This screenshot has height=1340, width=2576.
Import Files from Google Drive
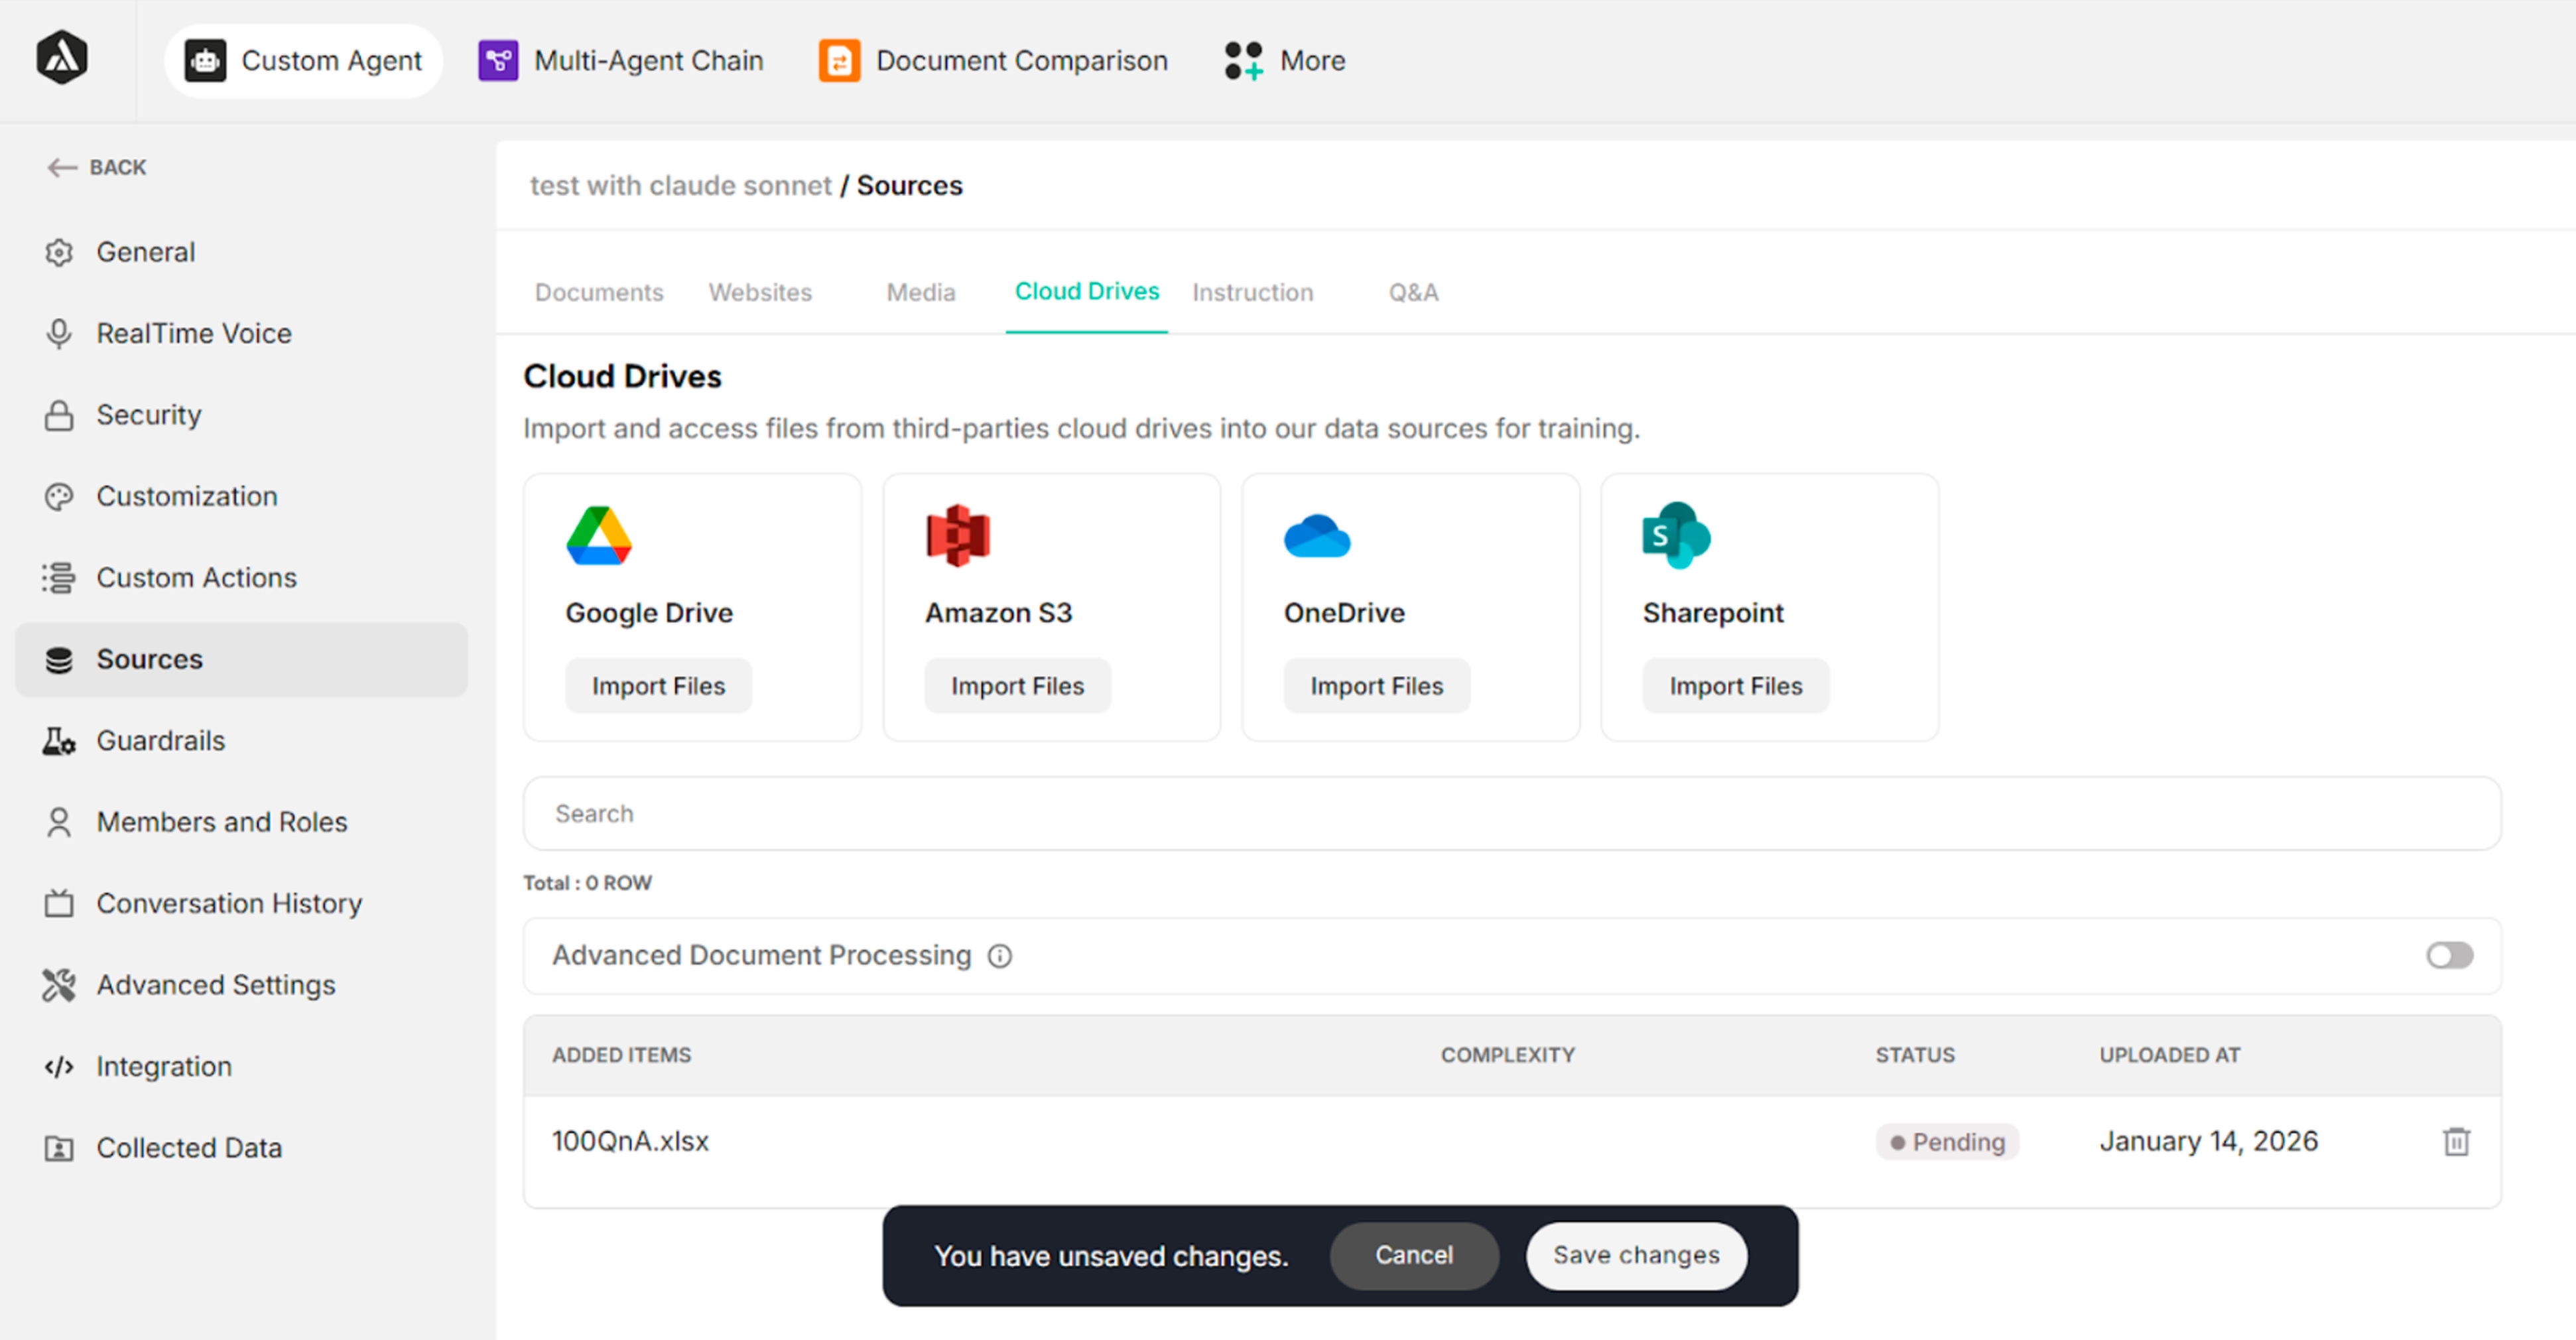(658, 686)
